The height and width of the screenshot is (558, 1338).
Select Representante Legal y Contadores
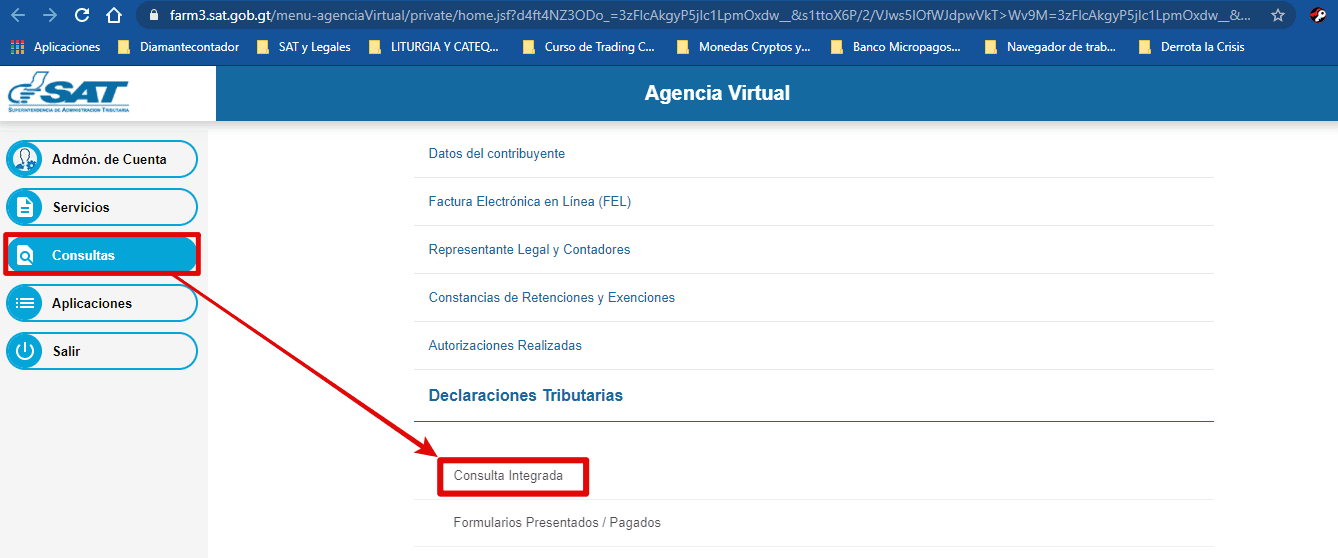pyautogui.click(x=529, y=250)
